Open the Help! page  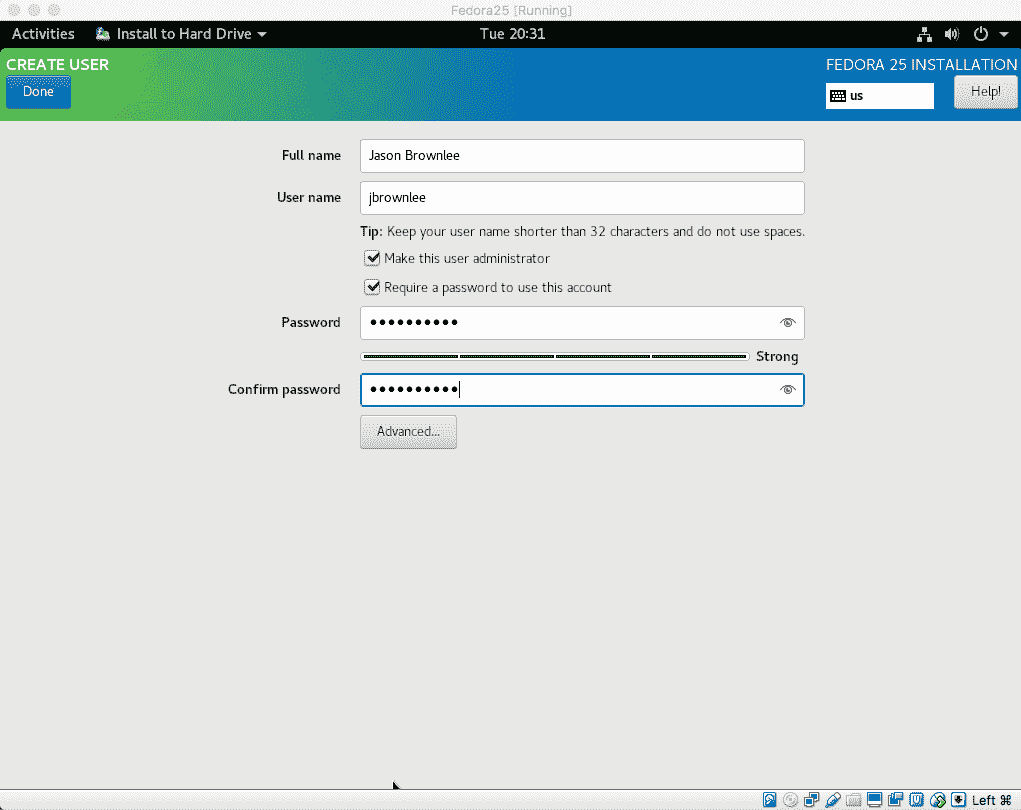(985, 92)
